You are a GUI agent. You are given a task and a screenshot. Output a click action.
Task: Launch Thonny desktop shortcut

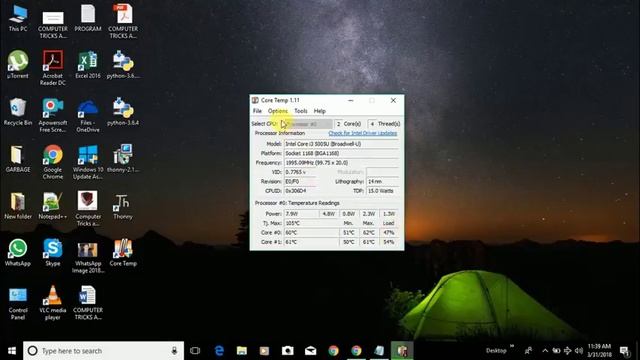123,205
